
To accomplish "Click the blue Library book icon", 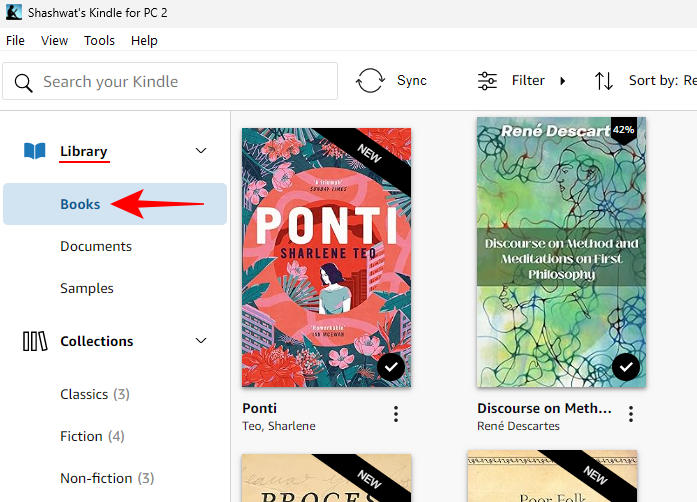I will [35, 151].
